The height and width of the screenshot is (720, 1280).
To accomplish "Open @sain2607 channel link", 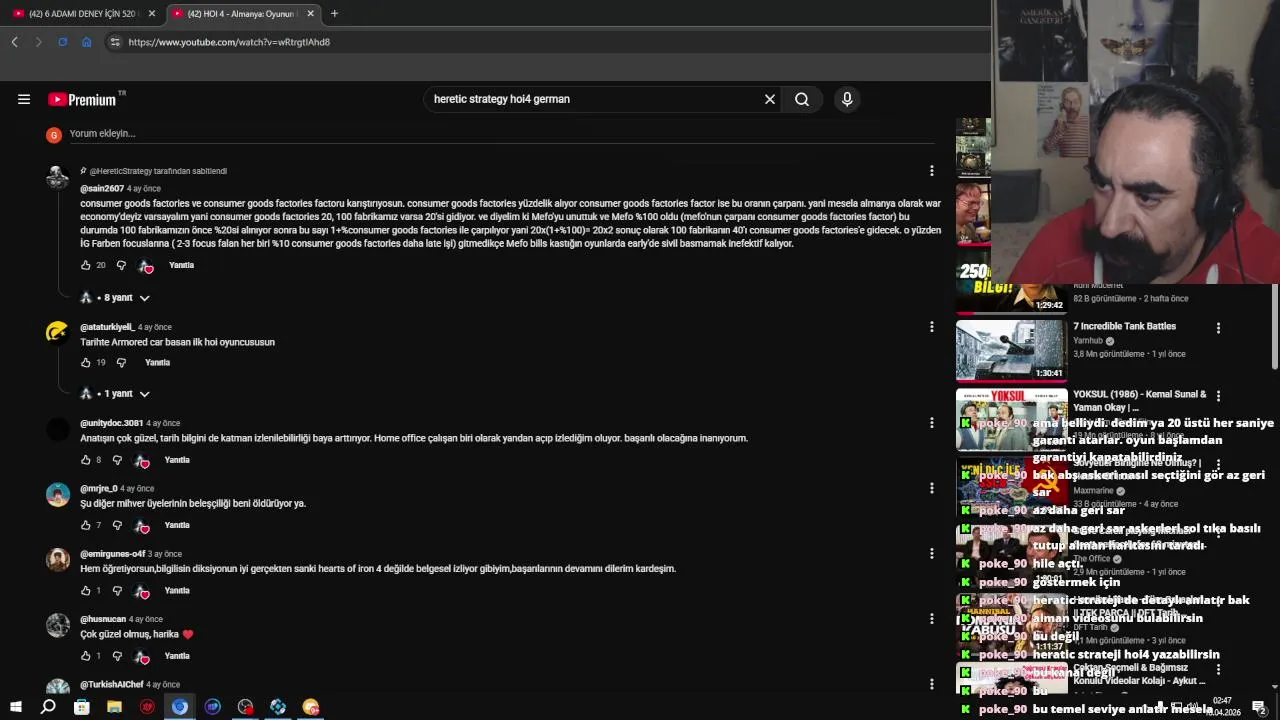I will click(102, 188).
